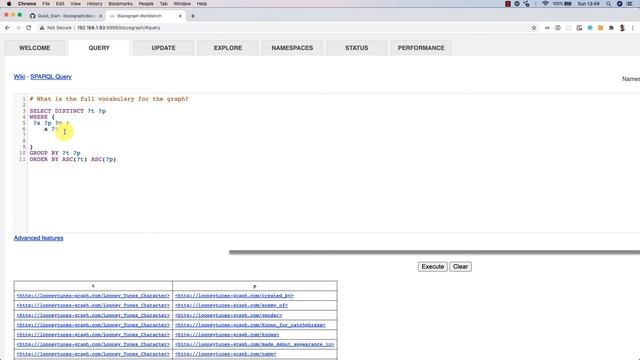
Task: Open Looney_Tunes_Character link in gender row
Action: pos(93,315)
